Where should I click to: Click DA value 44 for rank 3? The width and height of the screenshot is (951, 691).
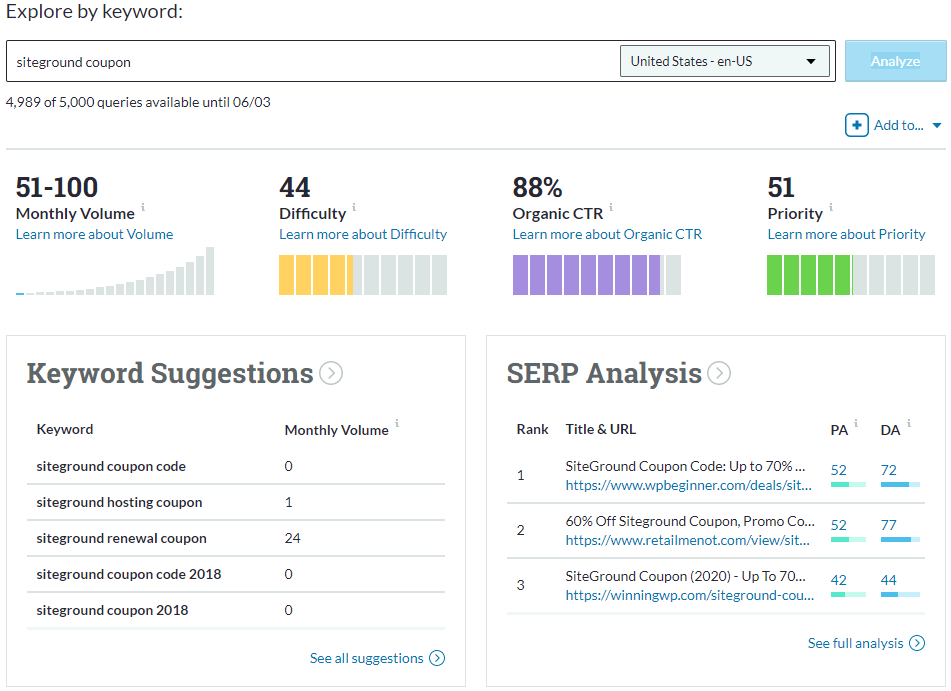point(889,581)
